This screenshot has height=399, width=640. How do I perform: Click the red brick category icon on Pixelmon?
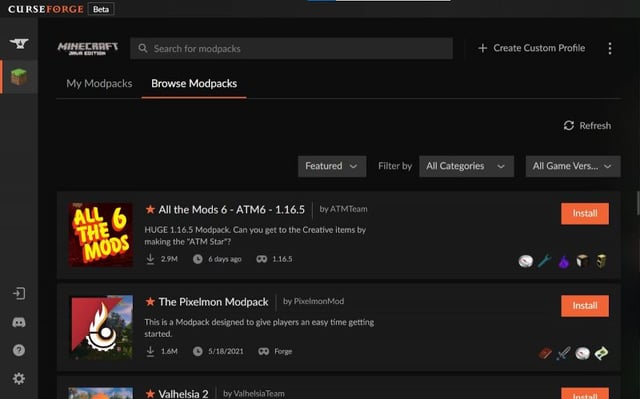pyautogui.click(x=545, y=353)
